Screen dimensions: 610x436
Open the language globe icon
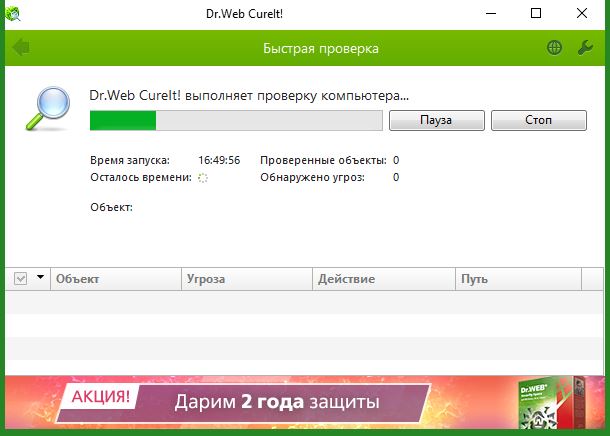[554, 48]
